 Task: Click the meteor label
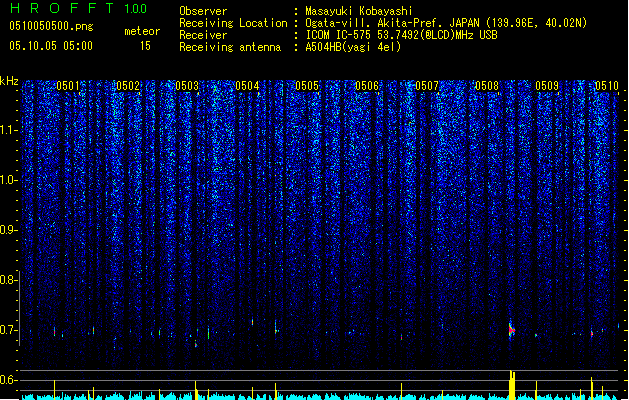coord(142,31)
